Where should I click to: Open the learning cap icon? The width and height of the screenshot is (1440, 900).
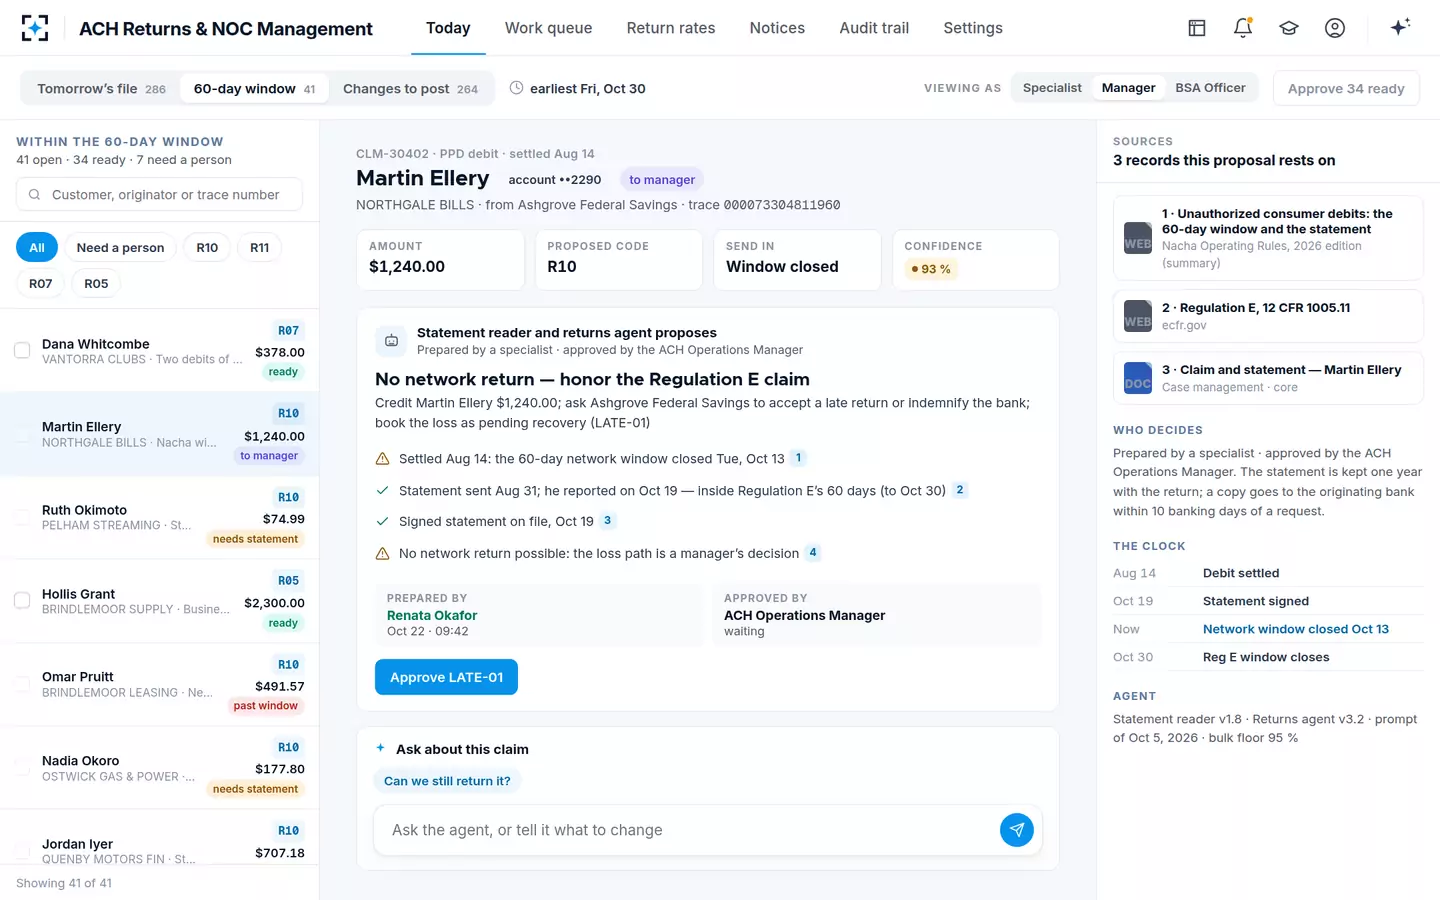pyautogui.click(x=1289, y=28)
